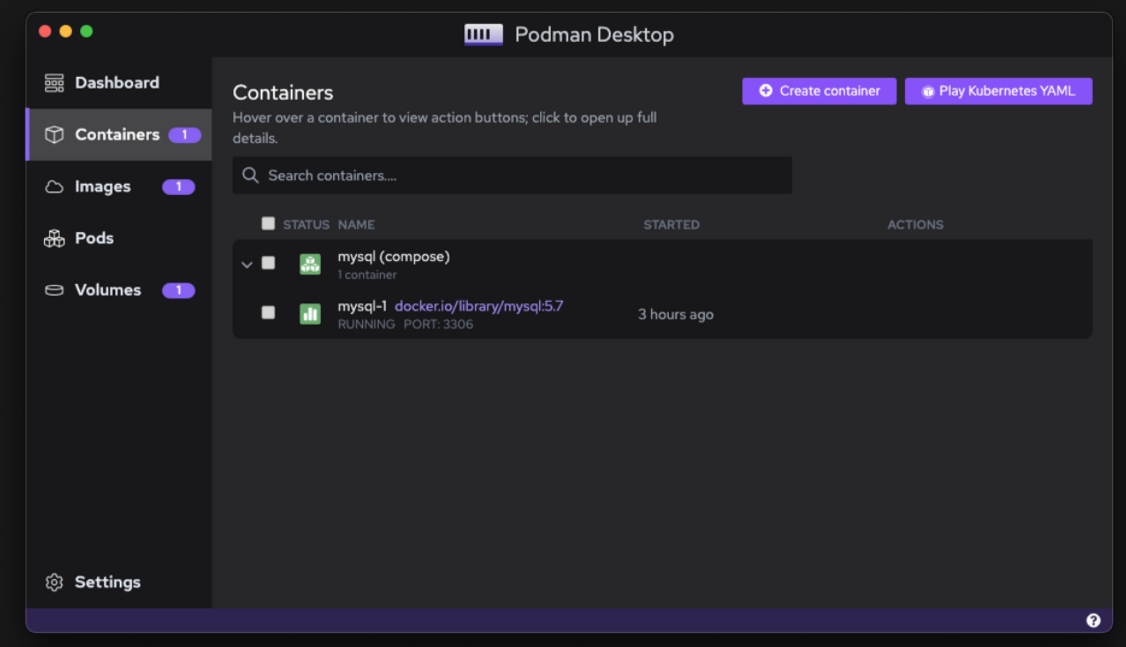Collapse the mysql (compose) group chevron
This screenshot has width=1126, height=647.
tap(247, 264)
